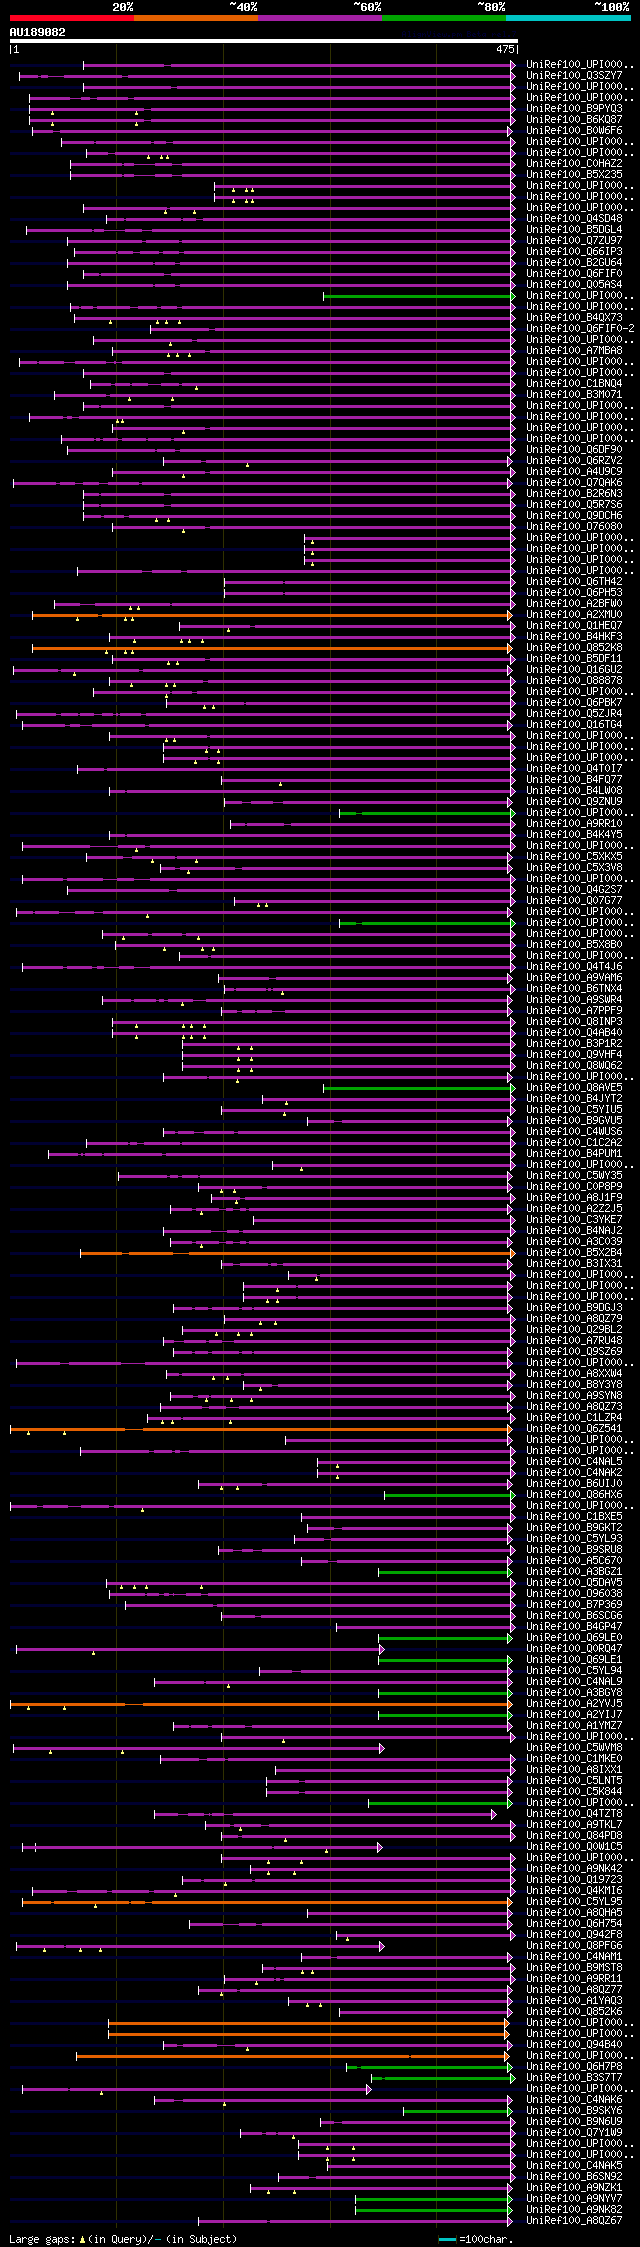The height and width of the screenshot is (2247, 640).
Task: Select hit label UniRef100_Q1HEQ7
Action: (x=574, y=625)
